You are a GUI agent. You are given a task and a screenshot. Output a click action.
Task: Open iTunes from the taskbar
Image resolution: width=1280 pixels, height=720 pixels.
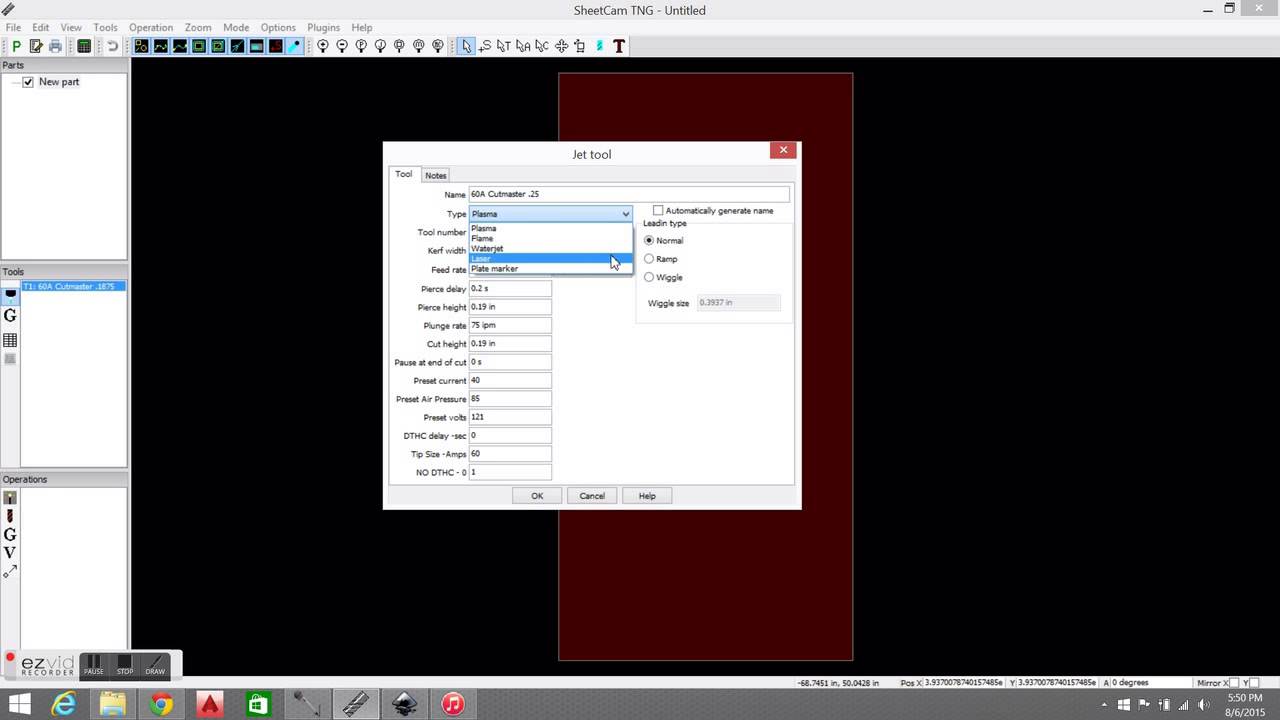tap(452, 704)
